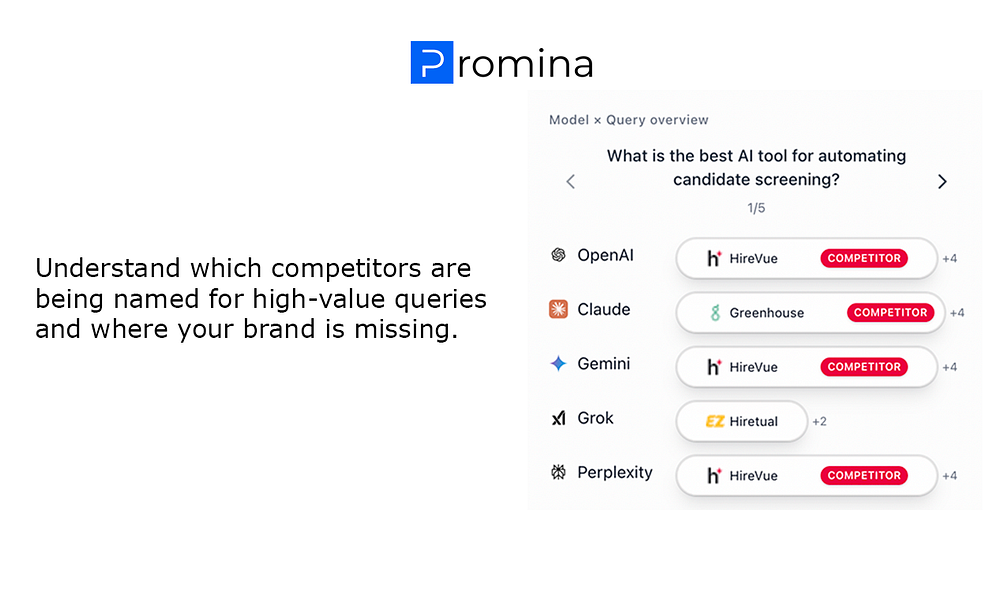Click the right chevron for the next query
The width and height of the screenshot is (1003, 600).
coord(941,181)
